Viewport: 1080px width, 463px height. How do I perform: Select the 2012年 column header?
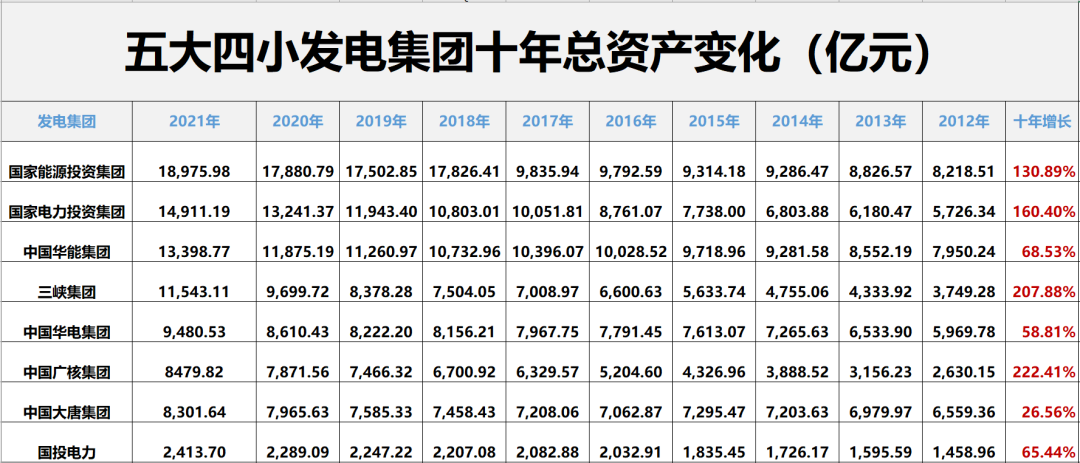coord(964,122)
